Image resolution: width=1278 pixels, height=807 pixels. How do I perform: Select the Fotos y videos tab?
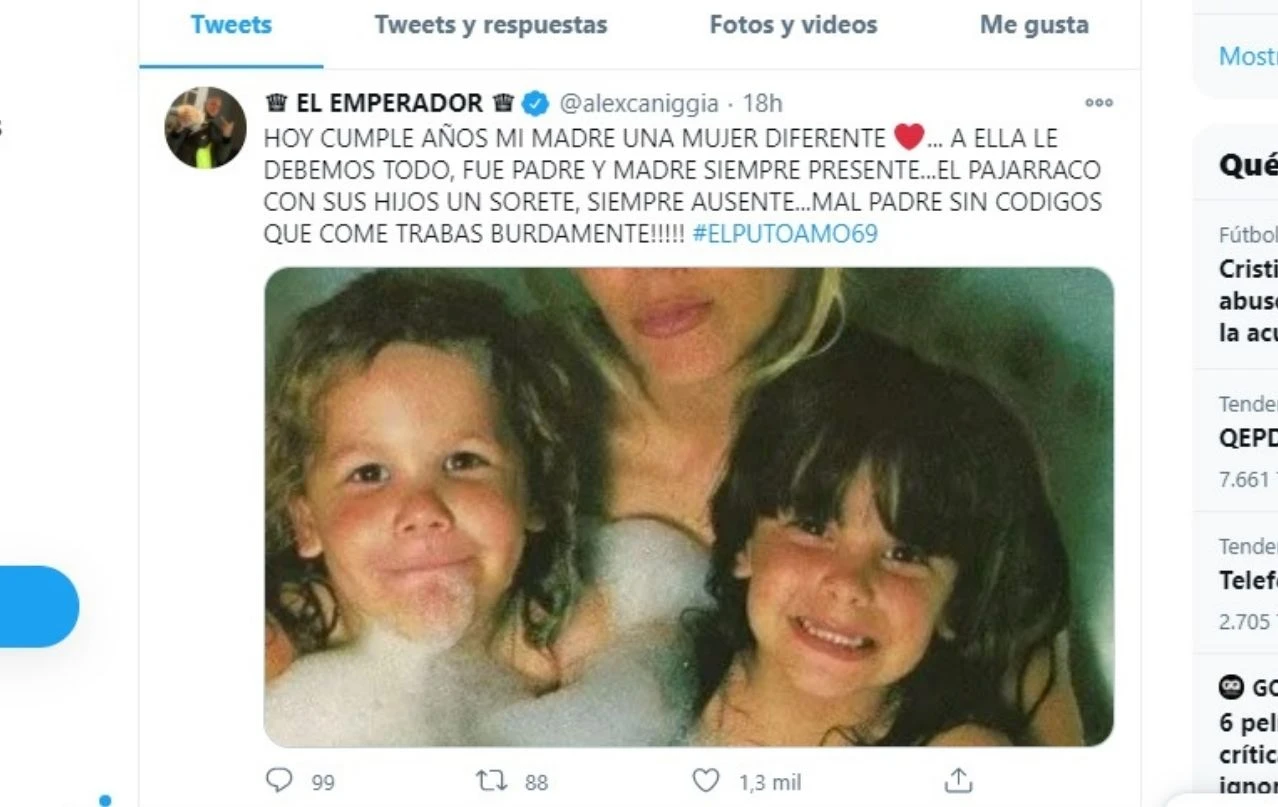(793, 25)
